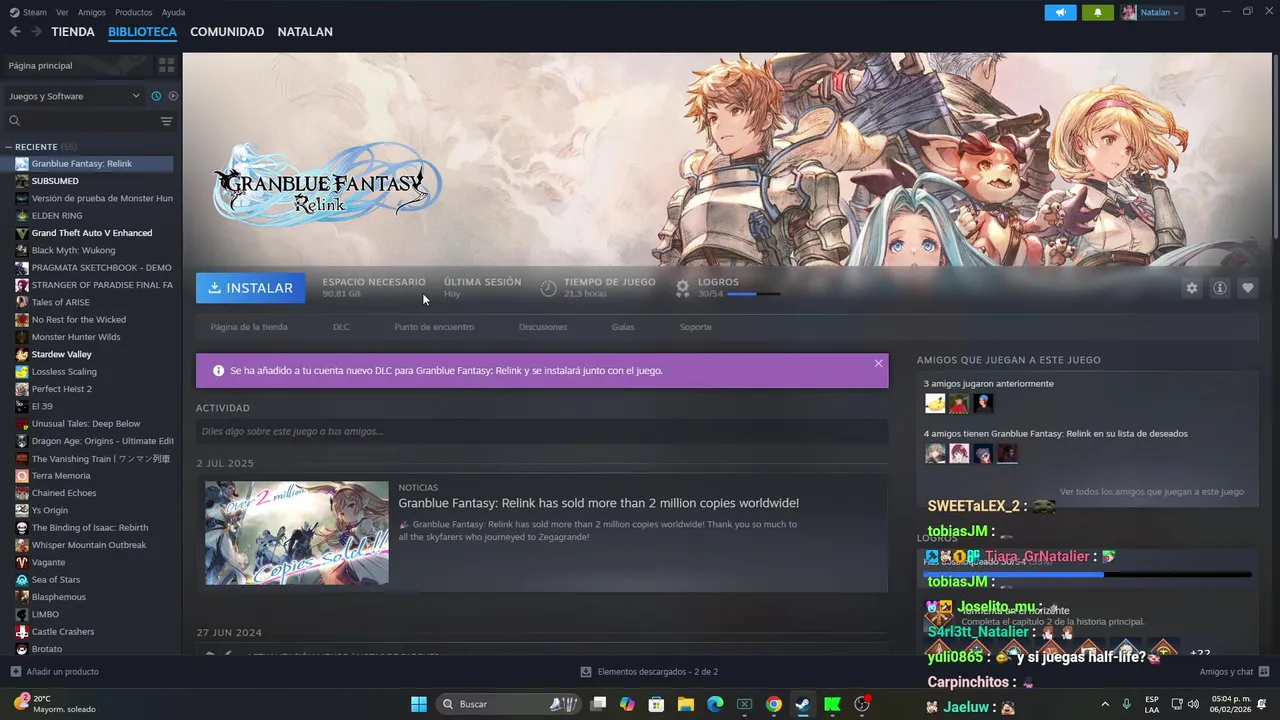Click the Castle Crashers game icon
1280x720 pixels.
[x=22, y=632]
